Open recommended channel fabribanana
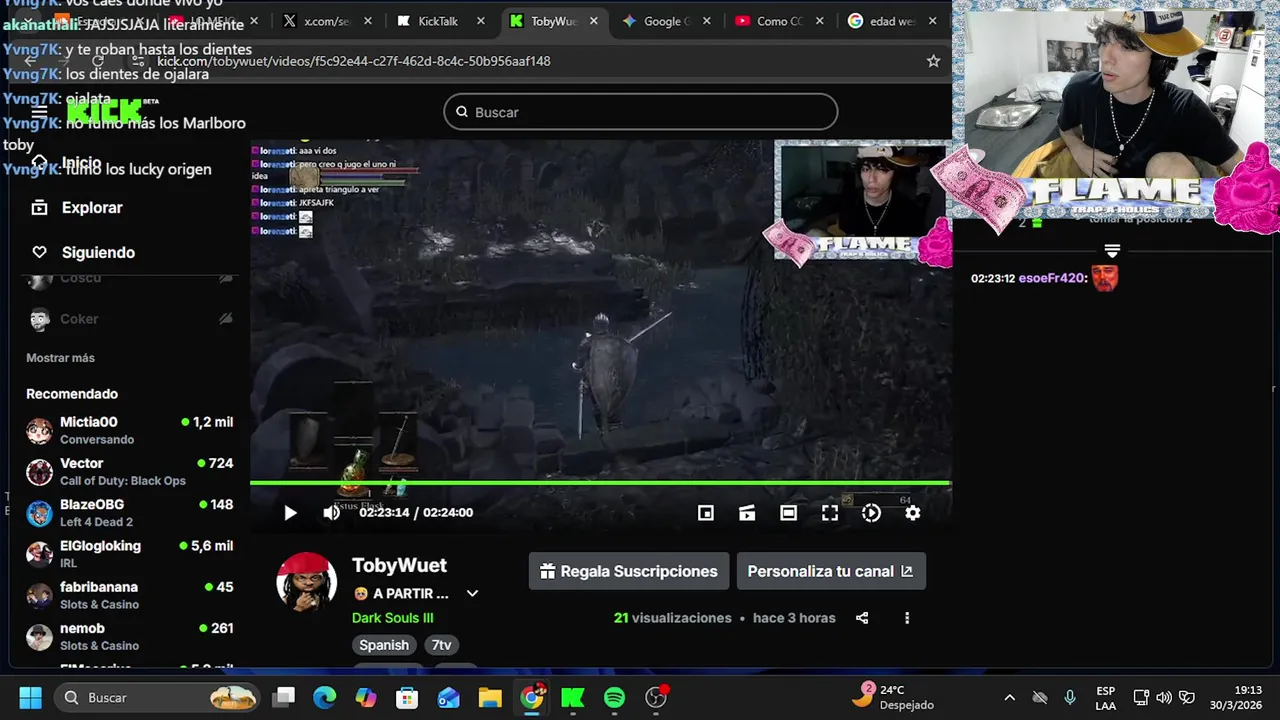 pyautogui.click(x=129, y=595)
